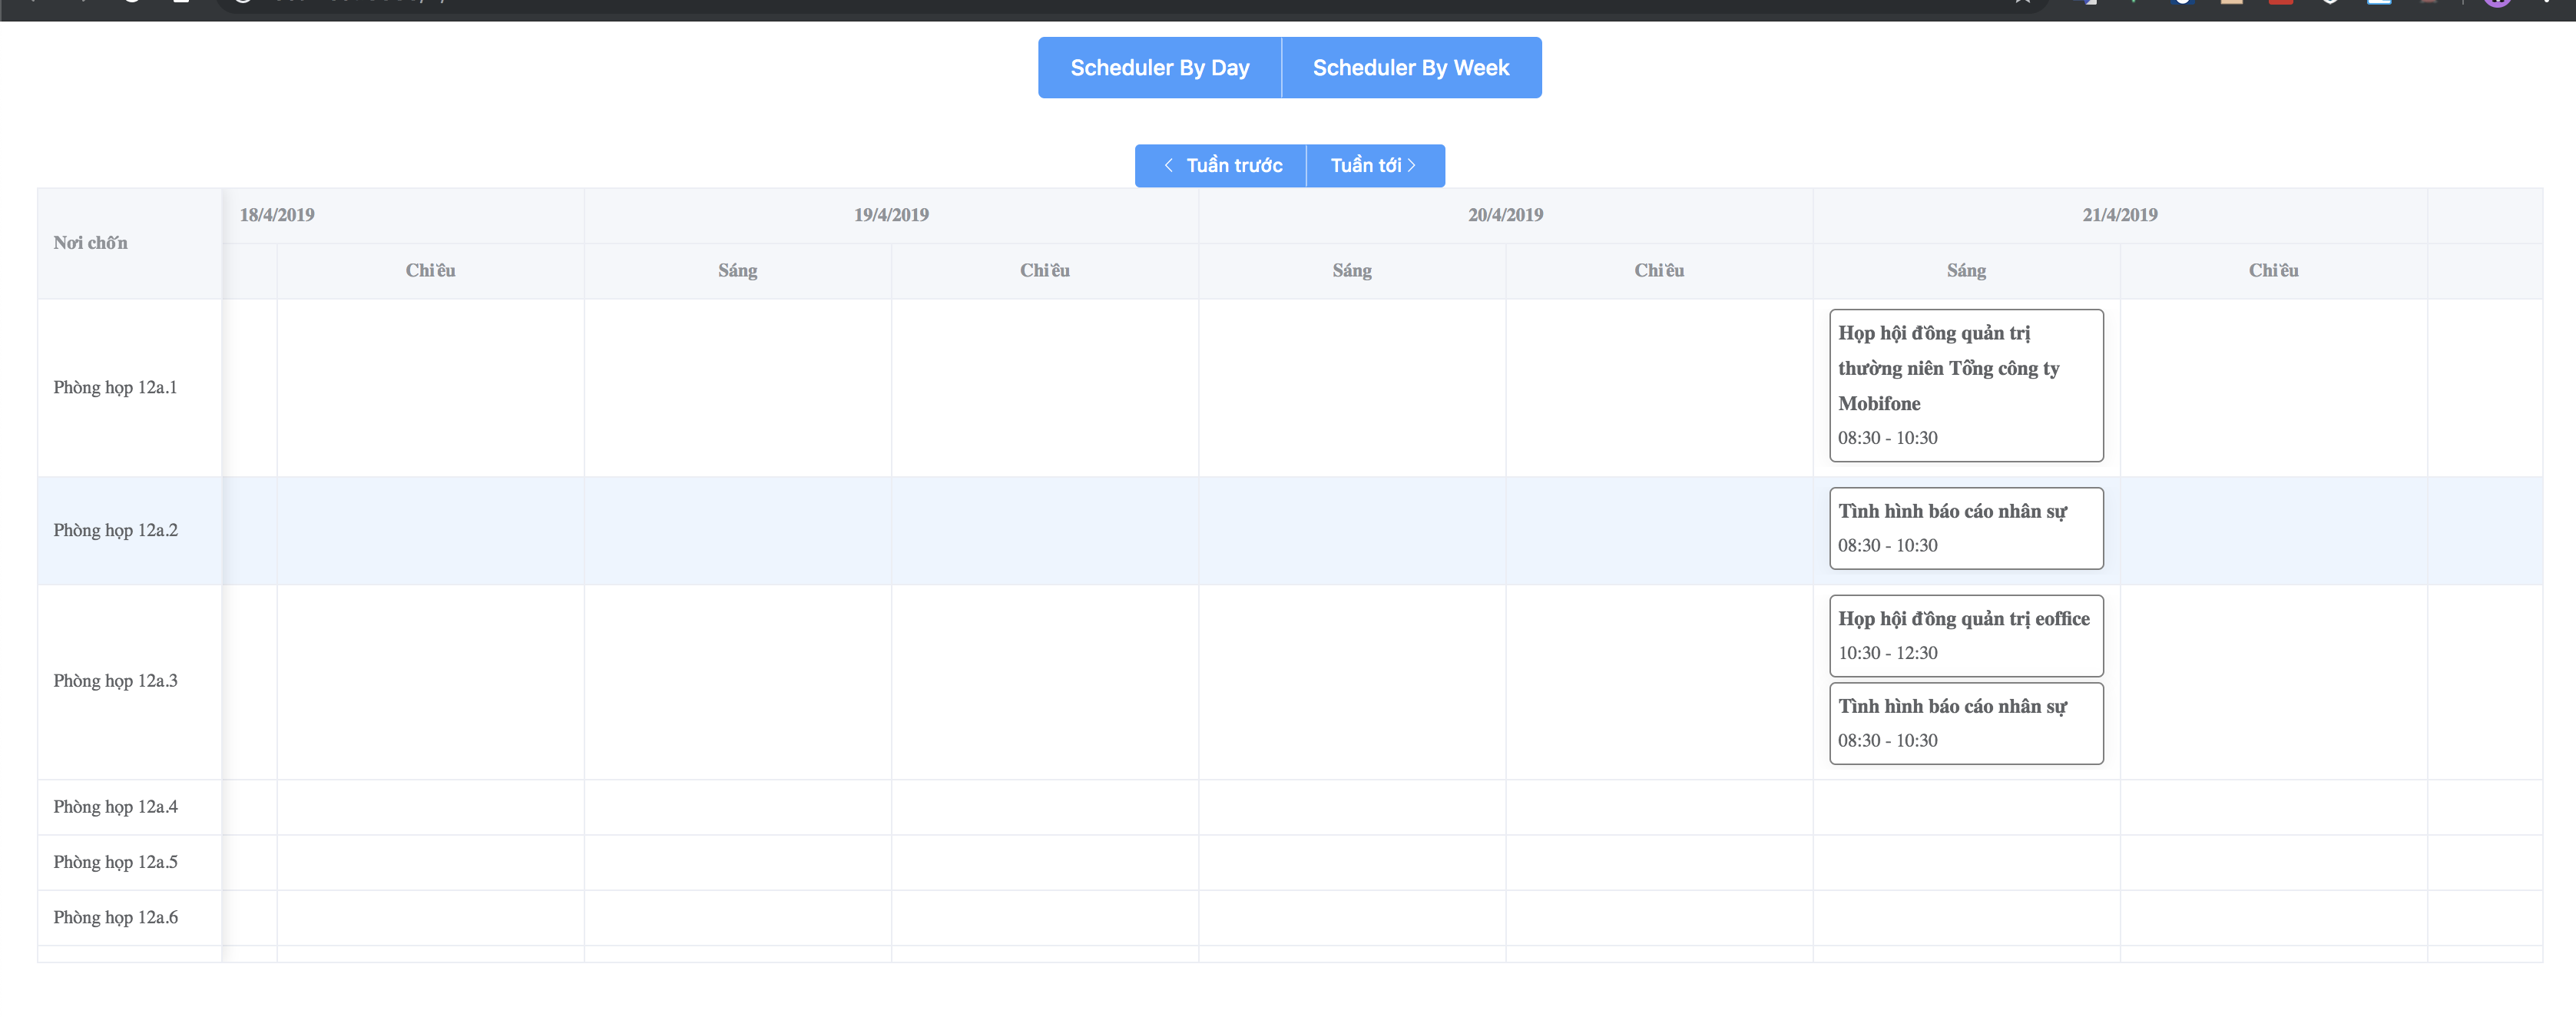
Task: Click the Chiều header under 21/4/2019
Action: pyautogui.click(x=2273, y=271)
